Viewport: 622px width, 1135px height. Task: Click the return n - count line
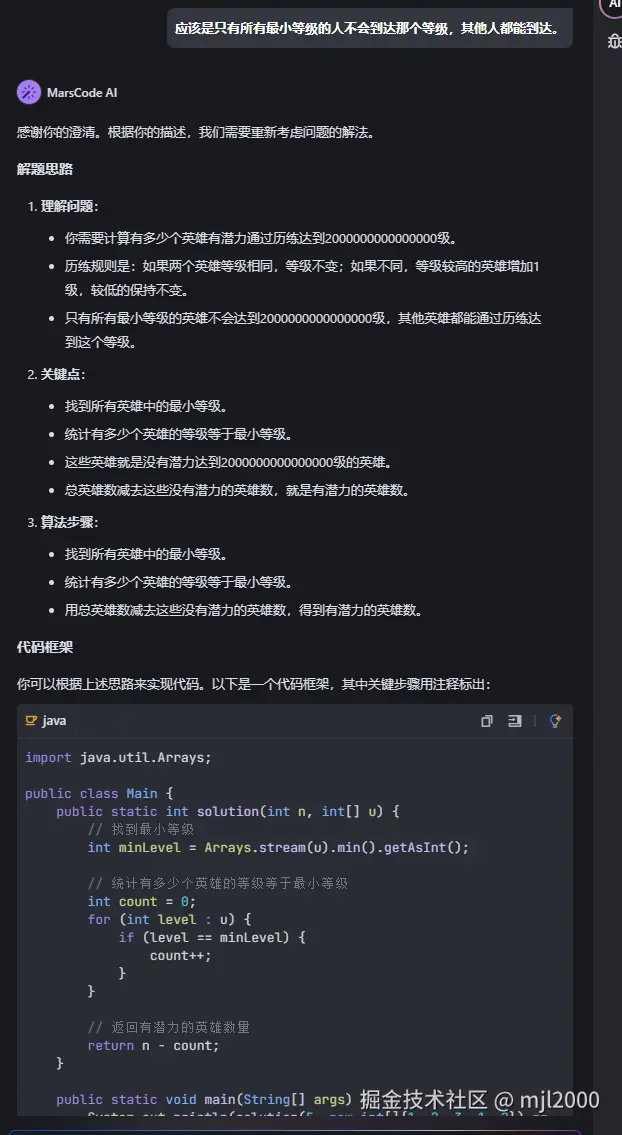pos(153,1045)
